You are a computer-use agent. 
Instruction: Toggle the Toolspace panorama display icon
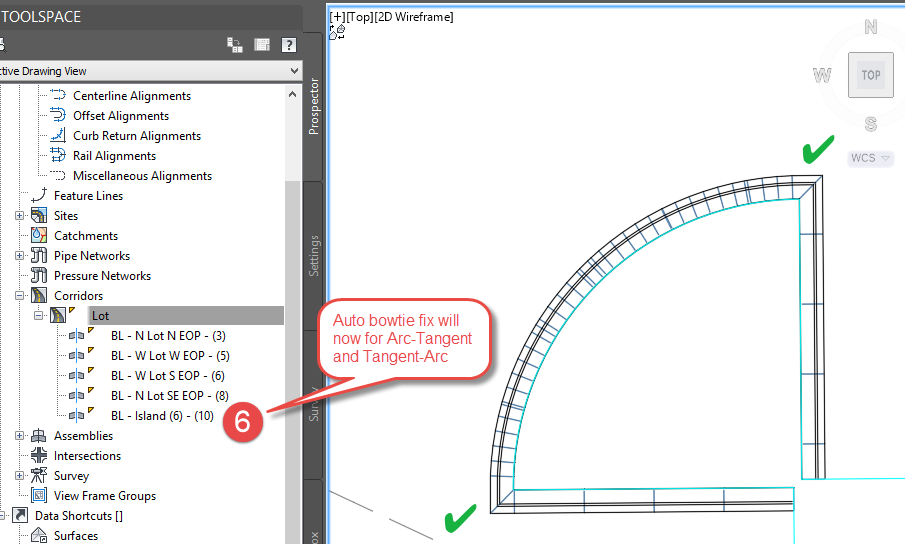[x=262, y=44]
